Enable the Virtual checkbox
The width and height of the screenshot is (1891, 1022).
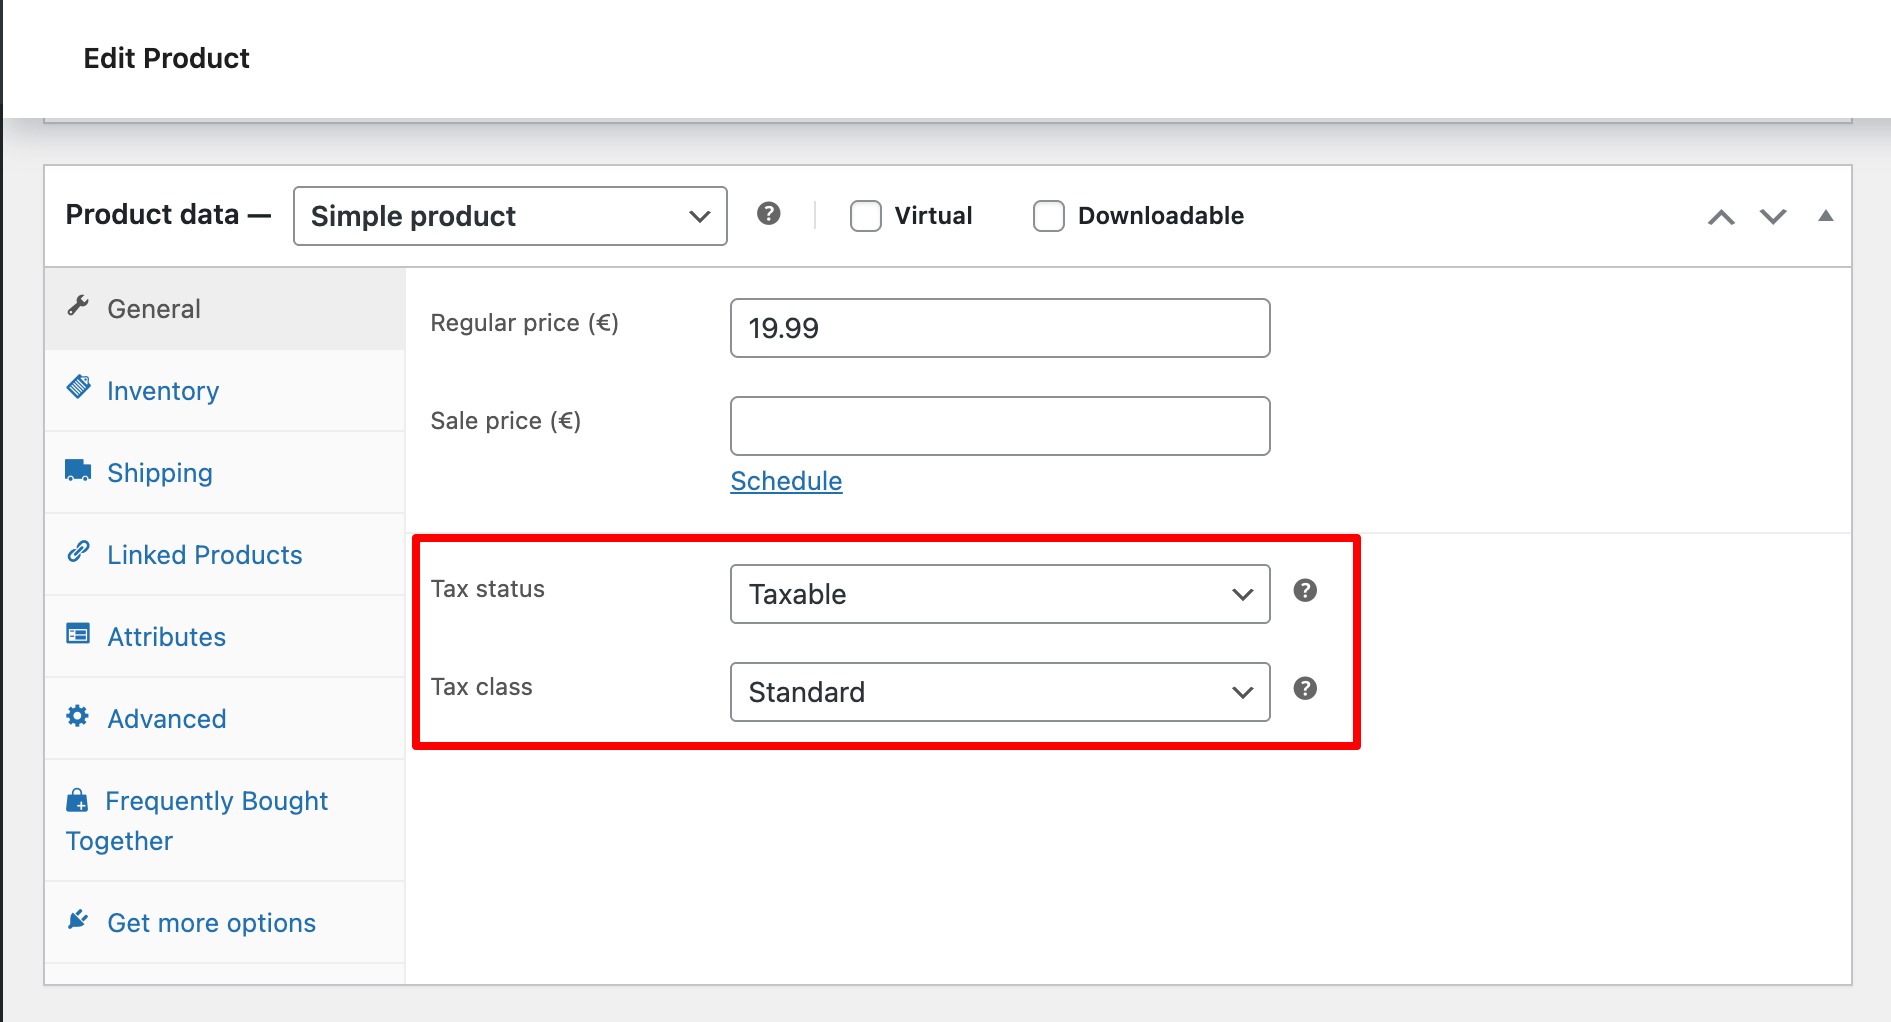click(865, 216)
